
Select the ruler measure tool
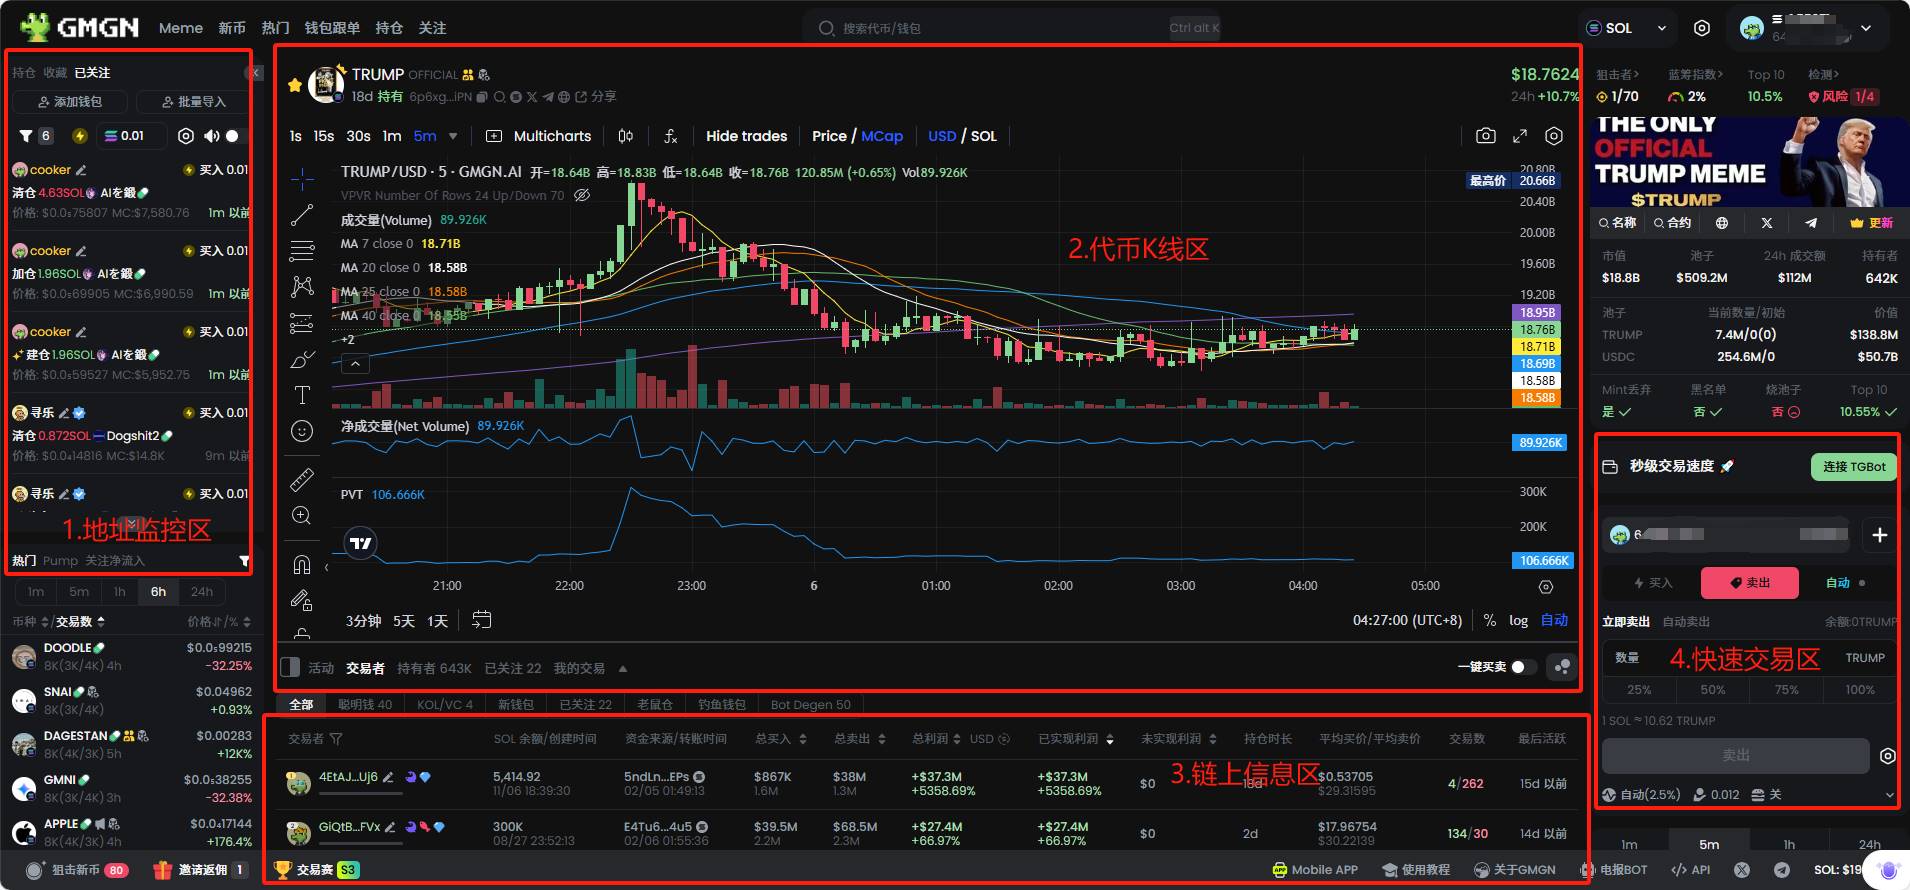302,480
